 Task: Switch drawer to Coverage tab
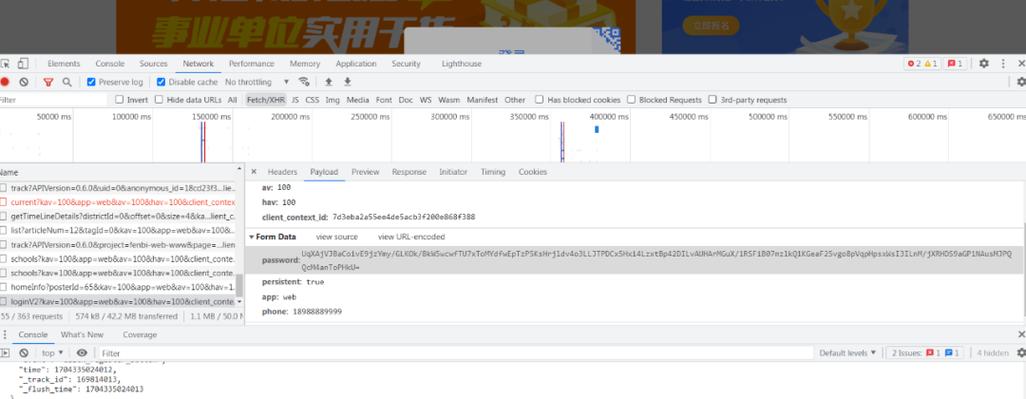pos(139,334)
